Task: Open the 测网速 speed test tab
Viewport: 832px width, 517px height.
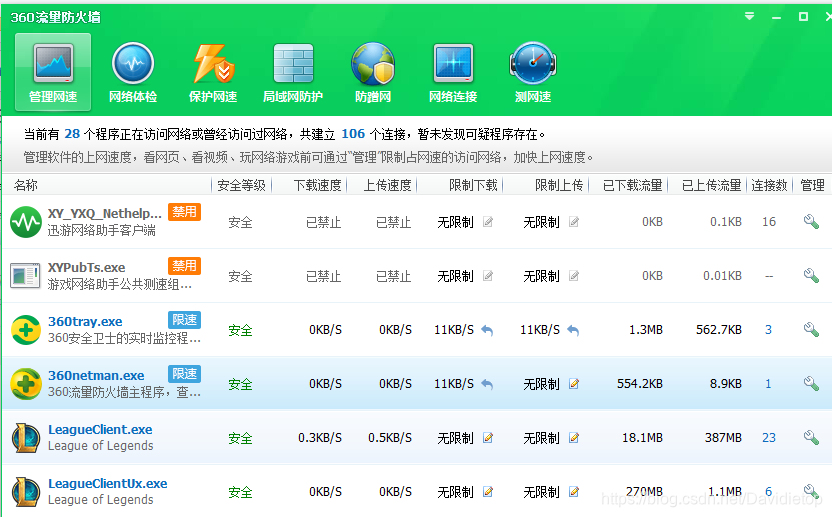Action: (x=533, y=72)
